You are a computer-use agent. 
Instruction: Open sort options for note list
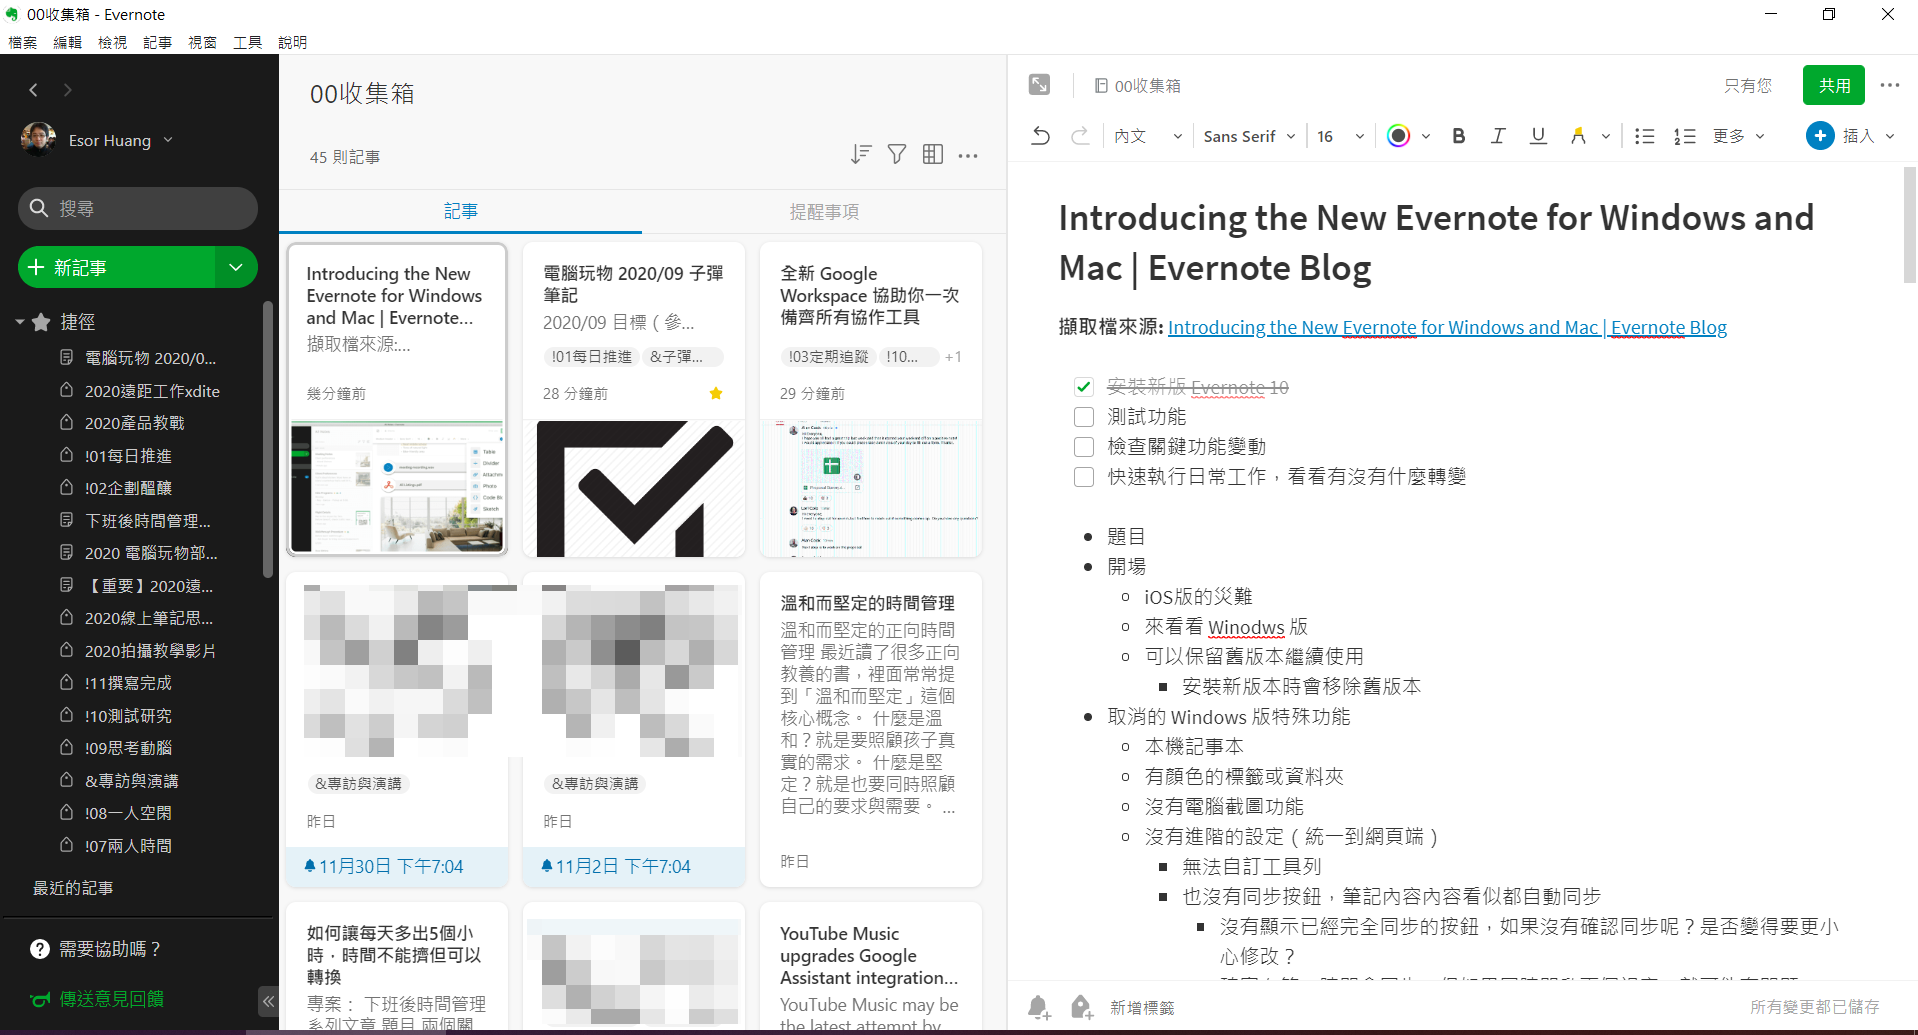point(861,155)
